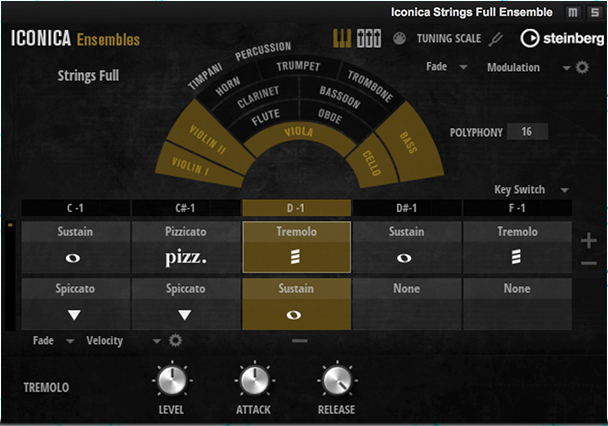The height and width of the screenshot is (426, 608).
Task: Click the MIDI connector icon
Action: [x=399, y=38]
